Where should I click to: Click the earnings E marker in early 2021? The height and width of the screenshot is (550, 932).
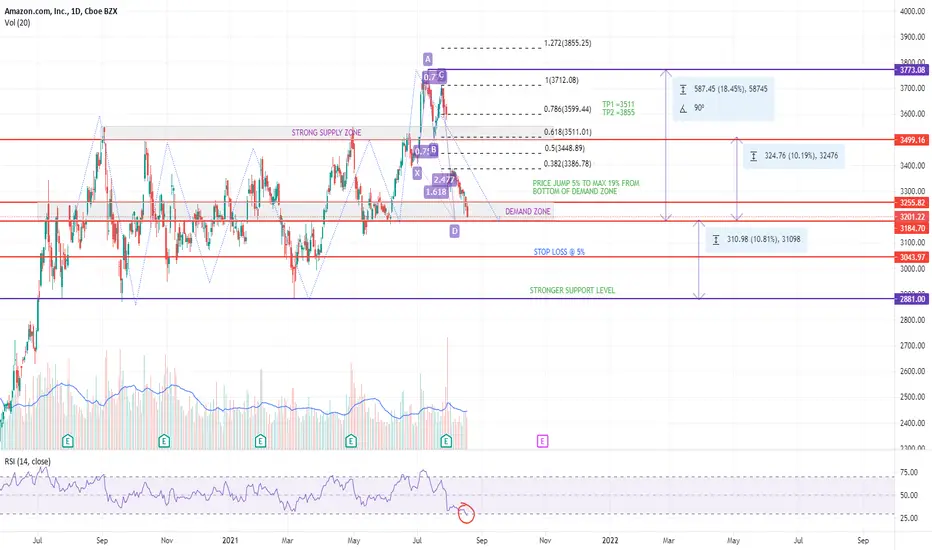260,441
